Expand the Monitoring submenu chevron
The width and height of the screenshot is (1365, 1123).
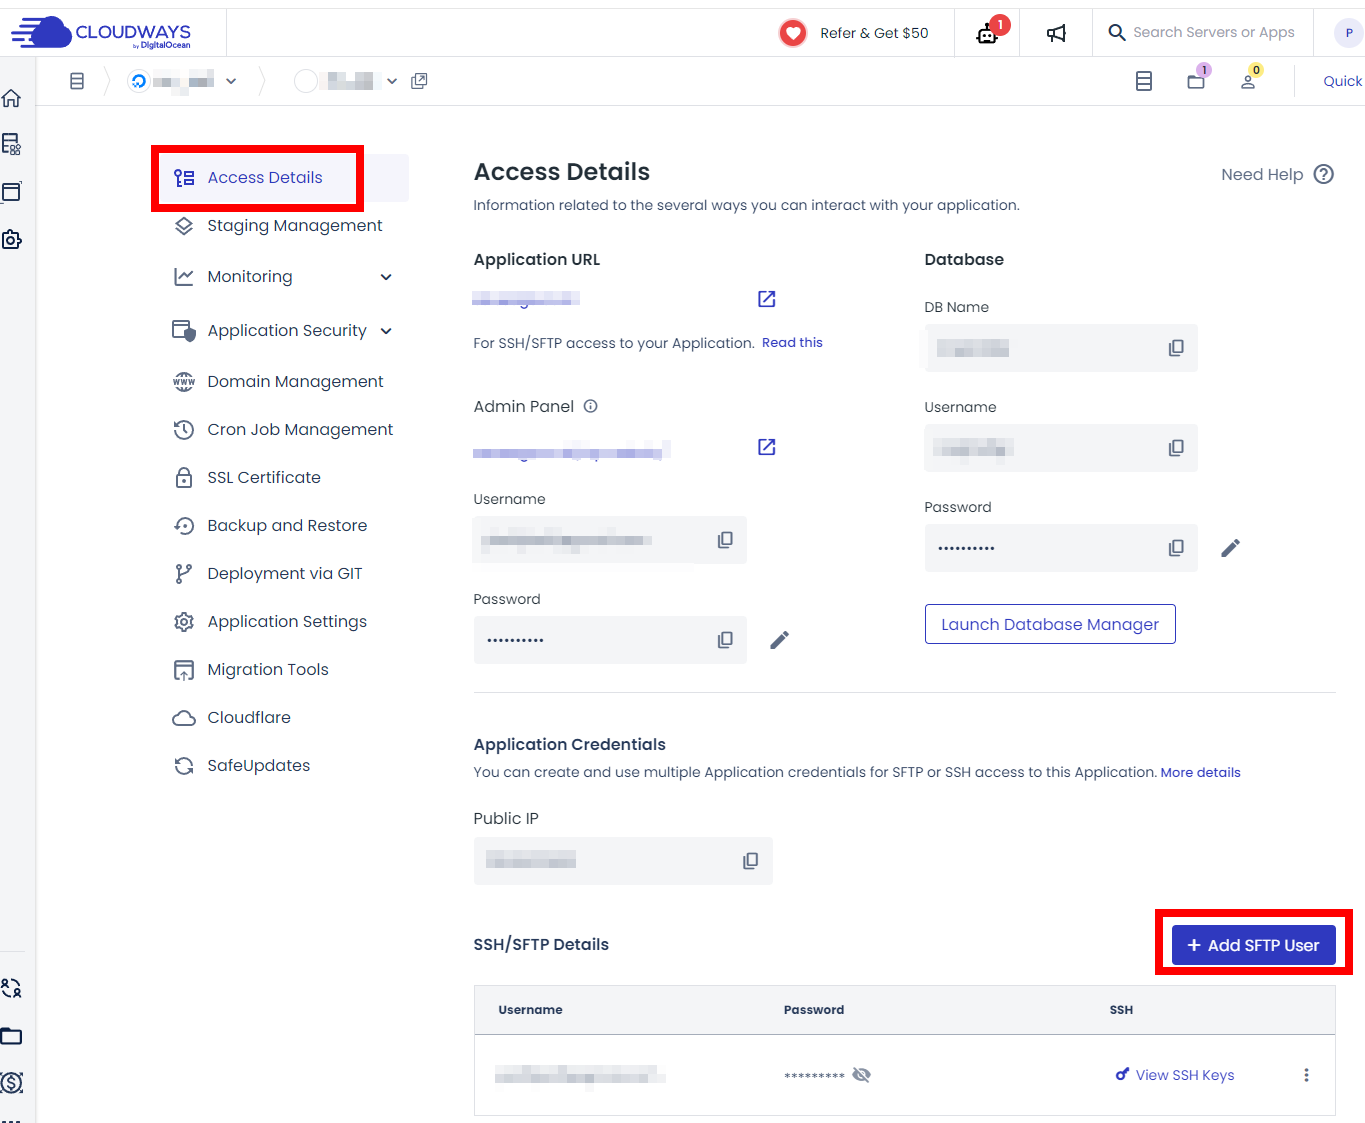pyautogui.click(x=386, y=277)
